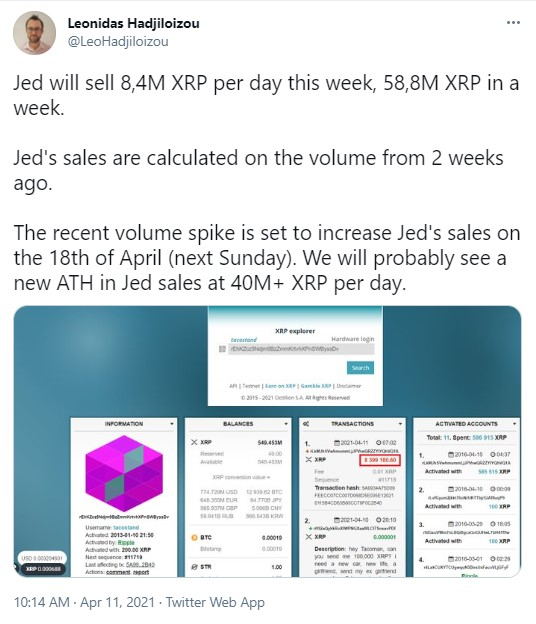Open the Hardware login link
The width and height of the screenshot is (536, 624).
353,339
